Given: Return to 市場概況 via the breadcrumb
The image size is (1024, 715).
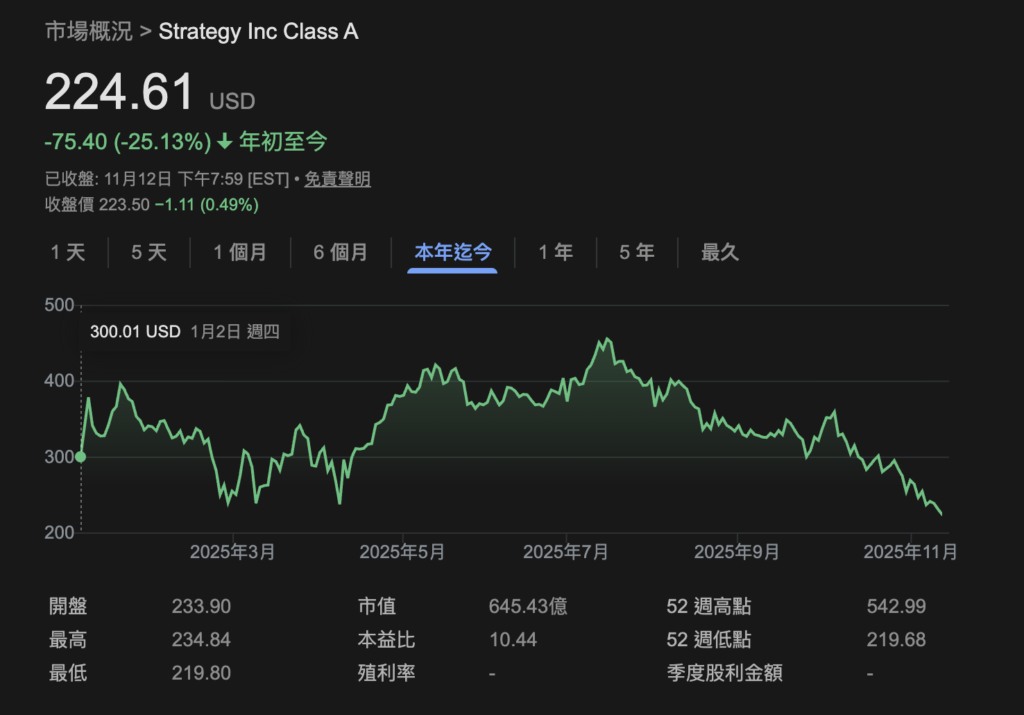Looking at the screenshot, I should pyautogui.click(x=88, y=31).
